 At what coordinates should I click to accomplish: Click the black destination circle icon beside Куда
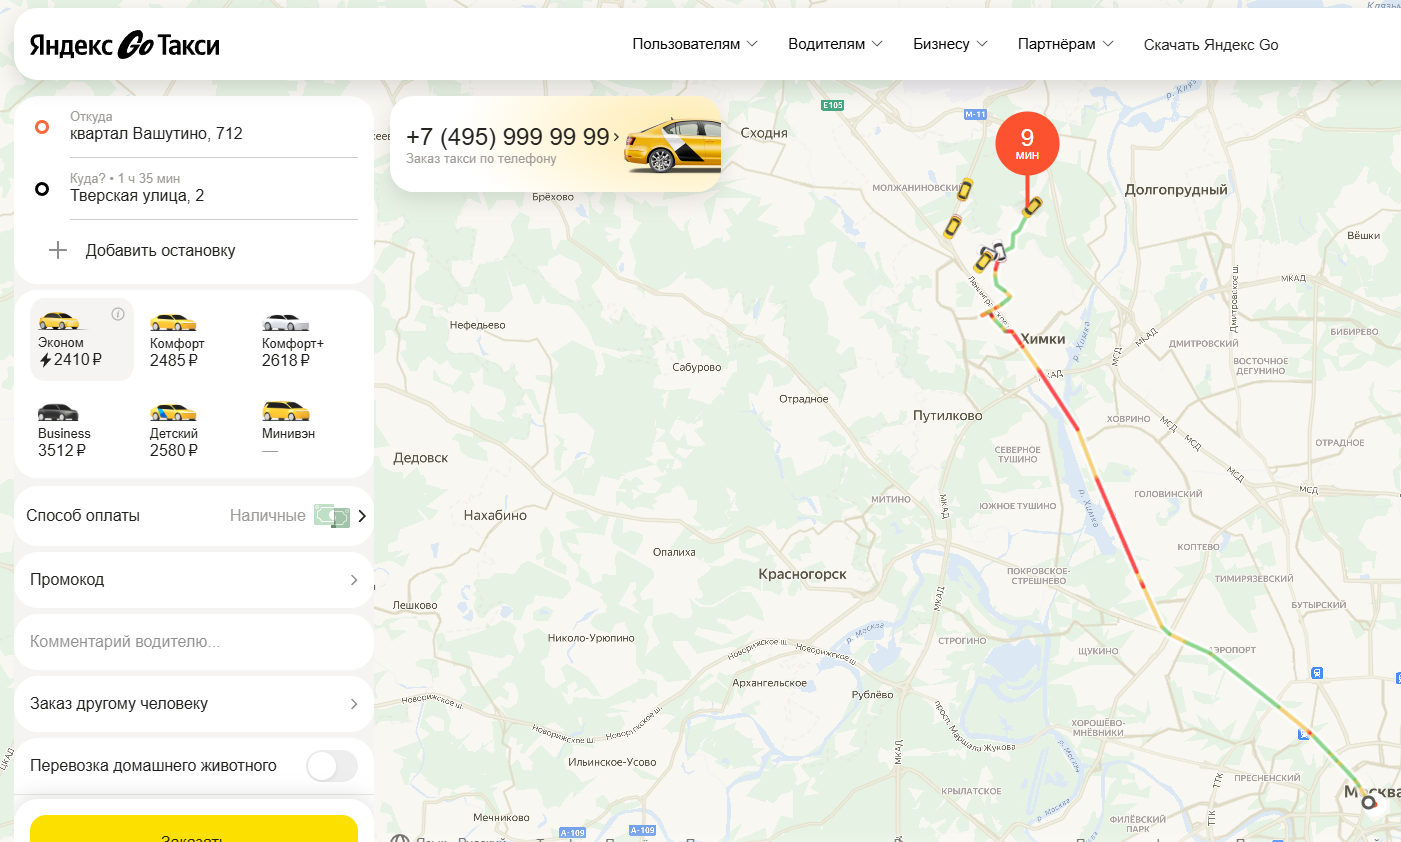[42, 189]
